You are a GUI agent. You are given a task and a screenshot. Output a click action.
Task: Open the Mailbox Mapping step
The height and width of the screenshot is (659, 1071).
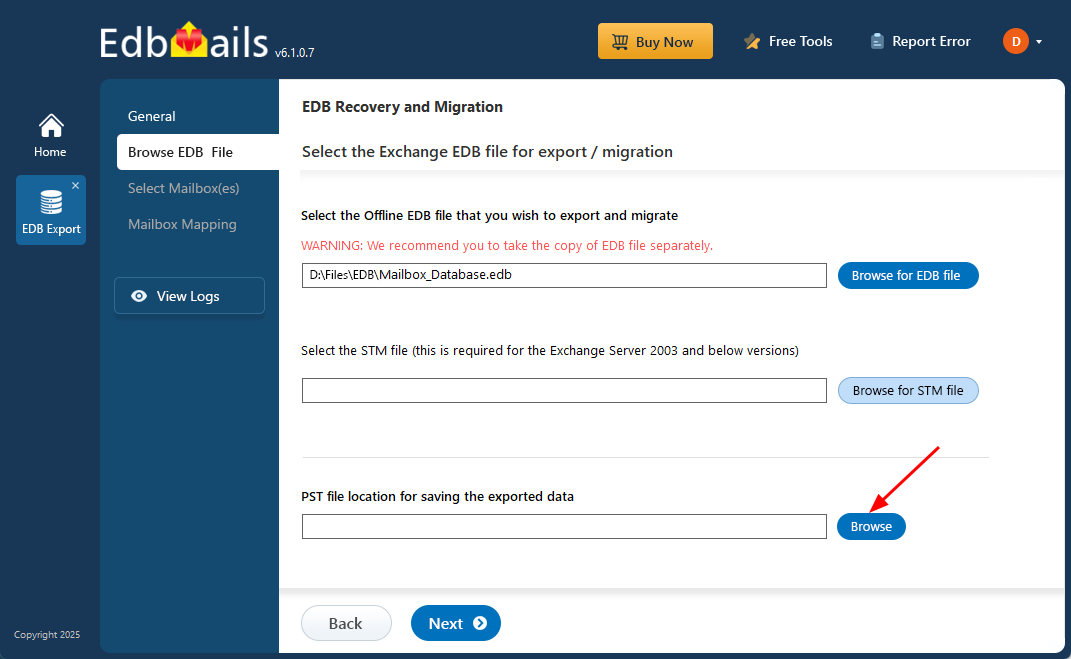pos(182,224)
